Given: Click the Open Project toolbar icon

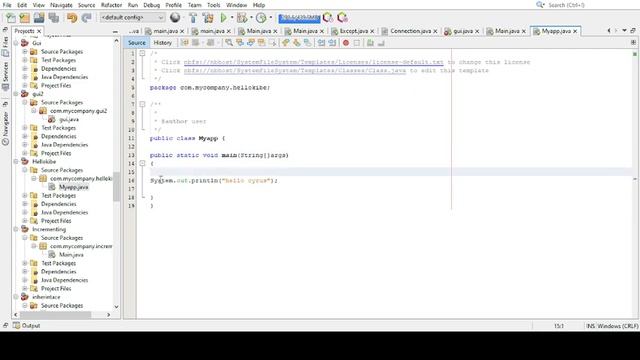Looking at the screenshot, I should point(39,18).
